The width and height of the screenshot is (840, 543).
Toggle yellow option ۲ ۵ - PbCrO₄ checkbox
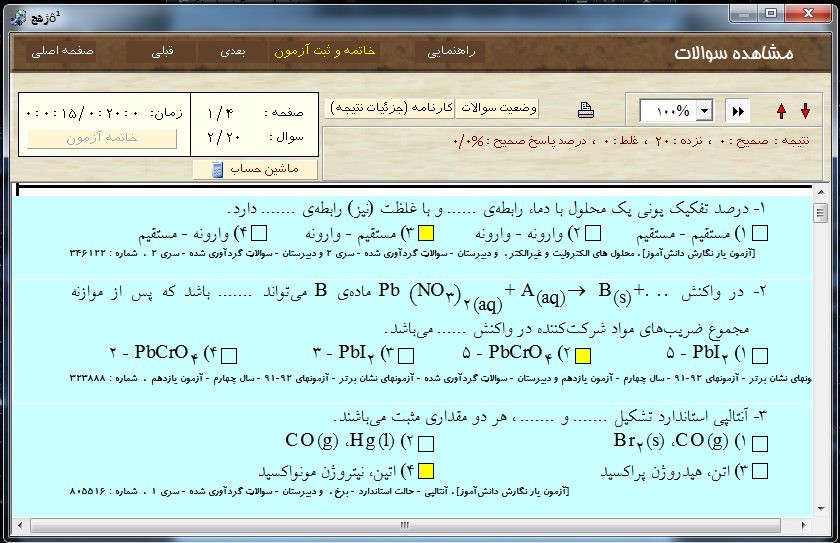(583, 356)
